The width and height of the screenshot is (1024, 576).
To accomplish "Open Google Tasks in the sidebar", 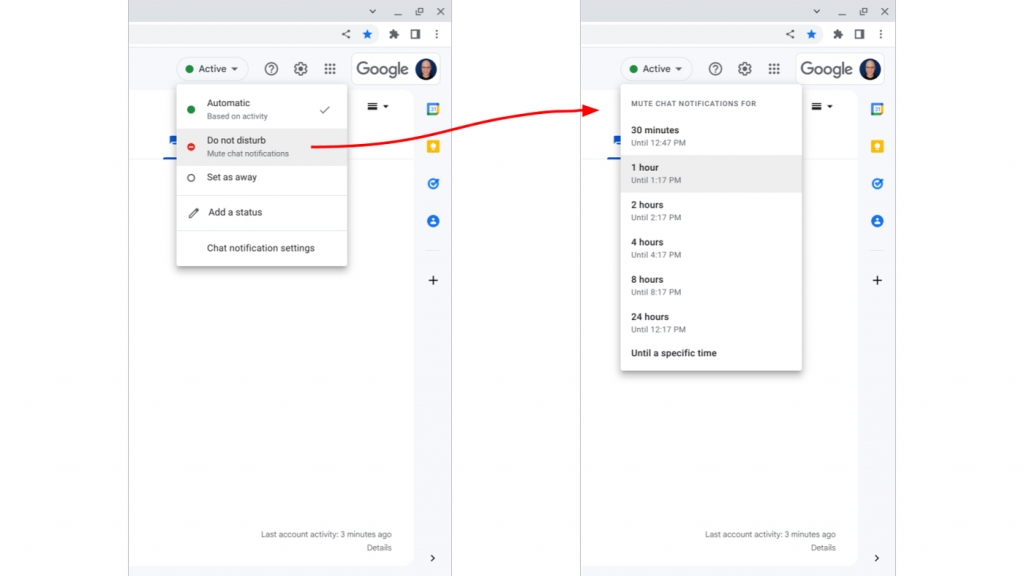I will click(x=433, y=184).
